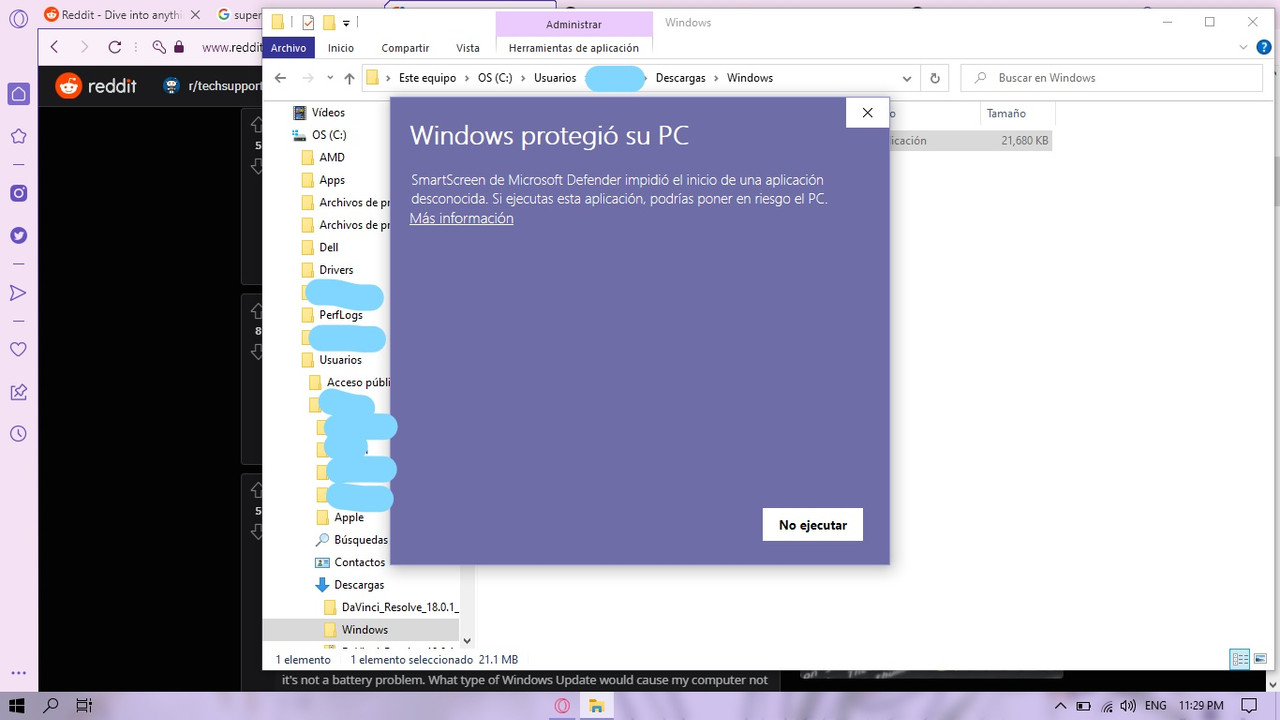
Task: Click the new folder quick access icon
Action: pyautogui.click(x=328, y=22)
